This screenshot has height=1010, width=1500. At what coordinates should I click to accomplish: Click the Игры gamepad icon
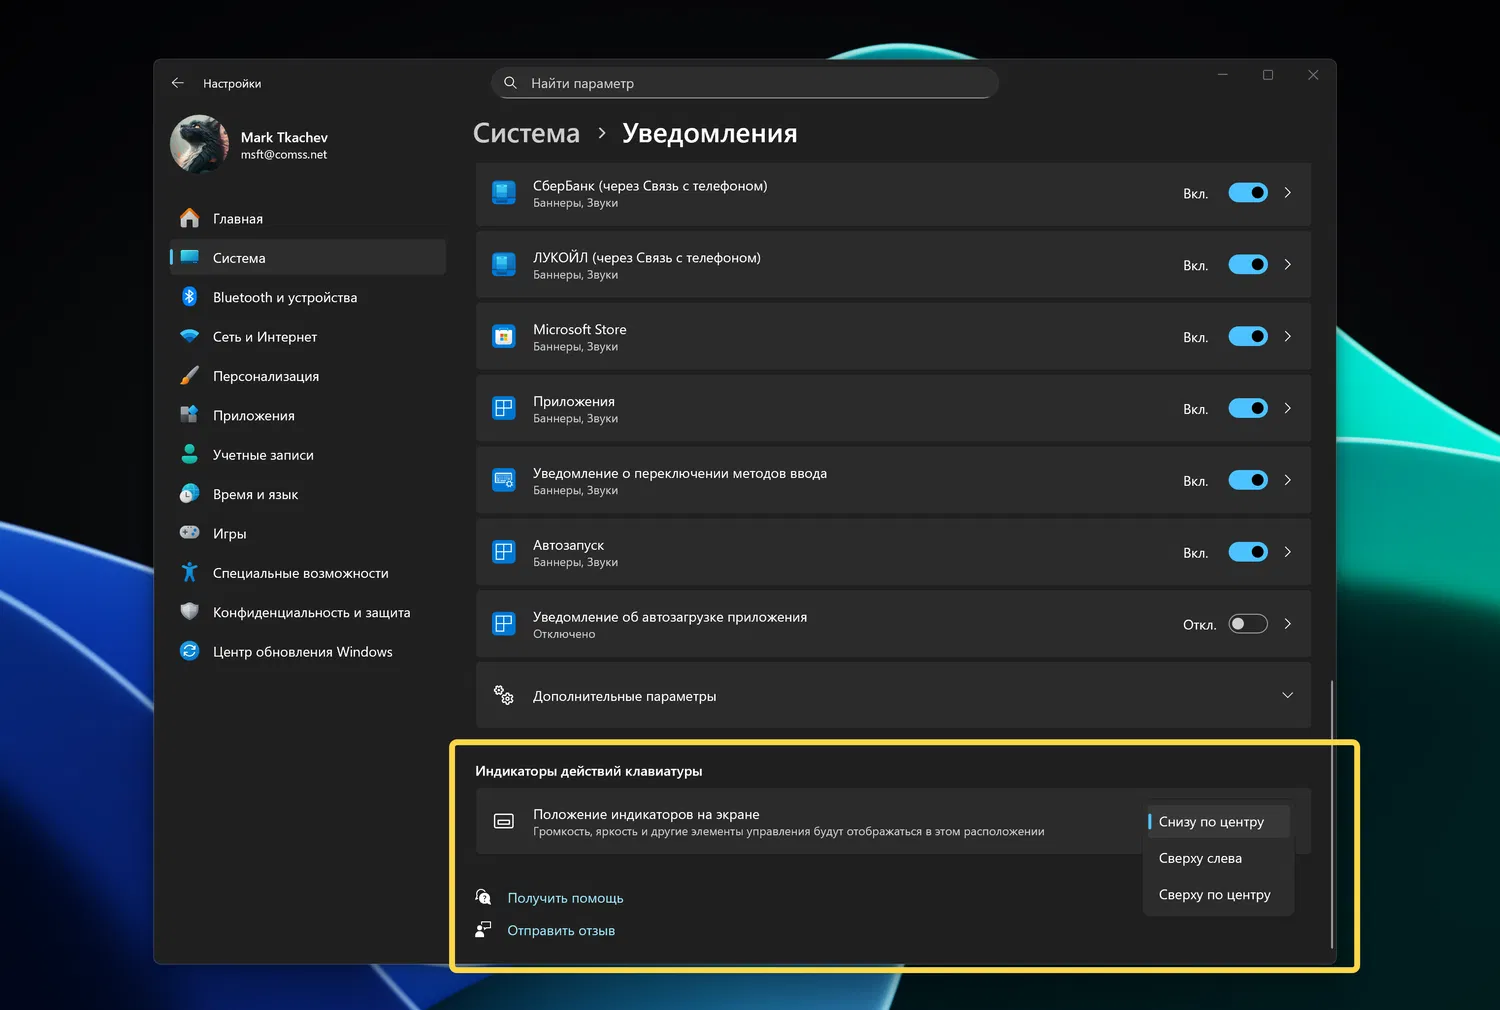(189, 533)
